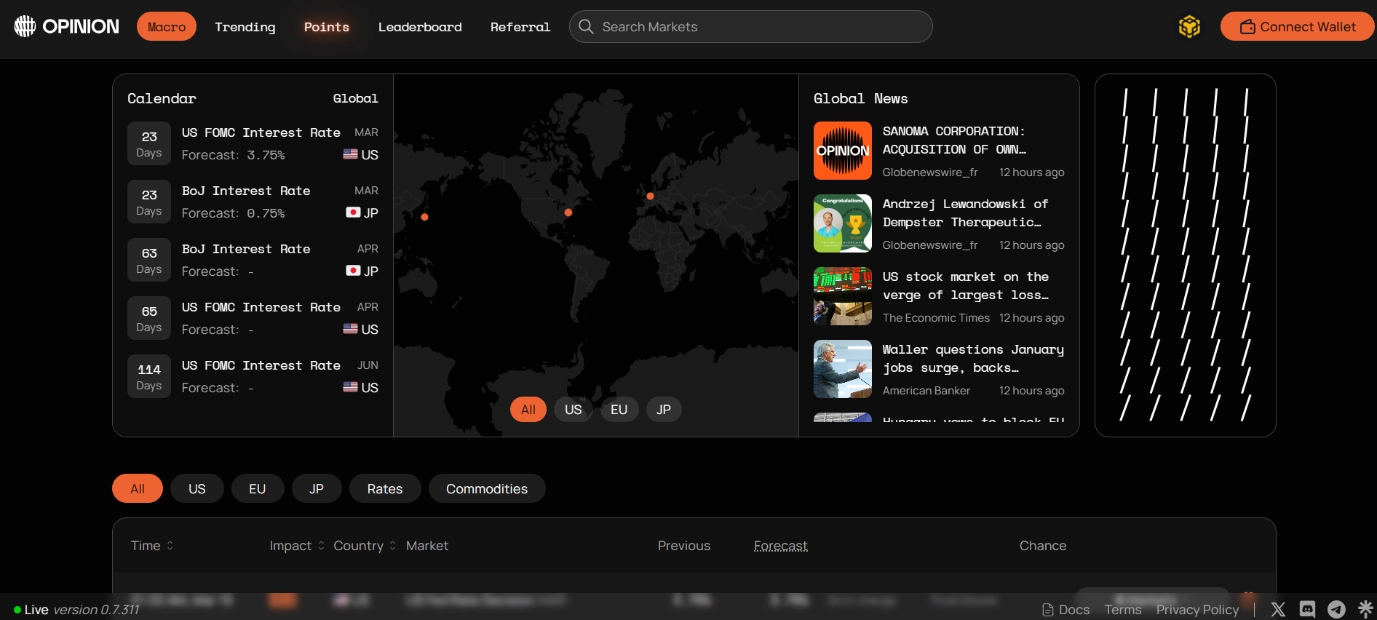Switch to the Trending tab
This screenshot has width=1377, height=620.
[245, 27]
